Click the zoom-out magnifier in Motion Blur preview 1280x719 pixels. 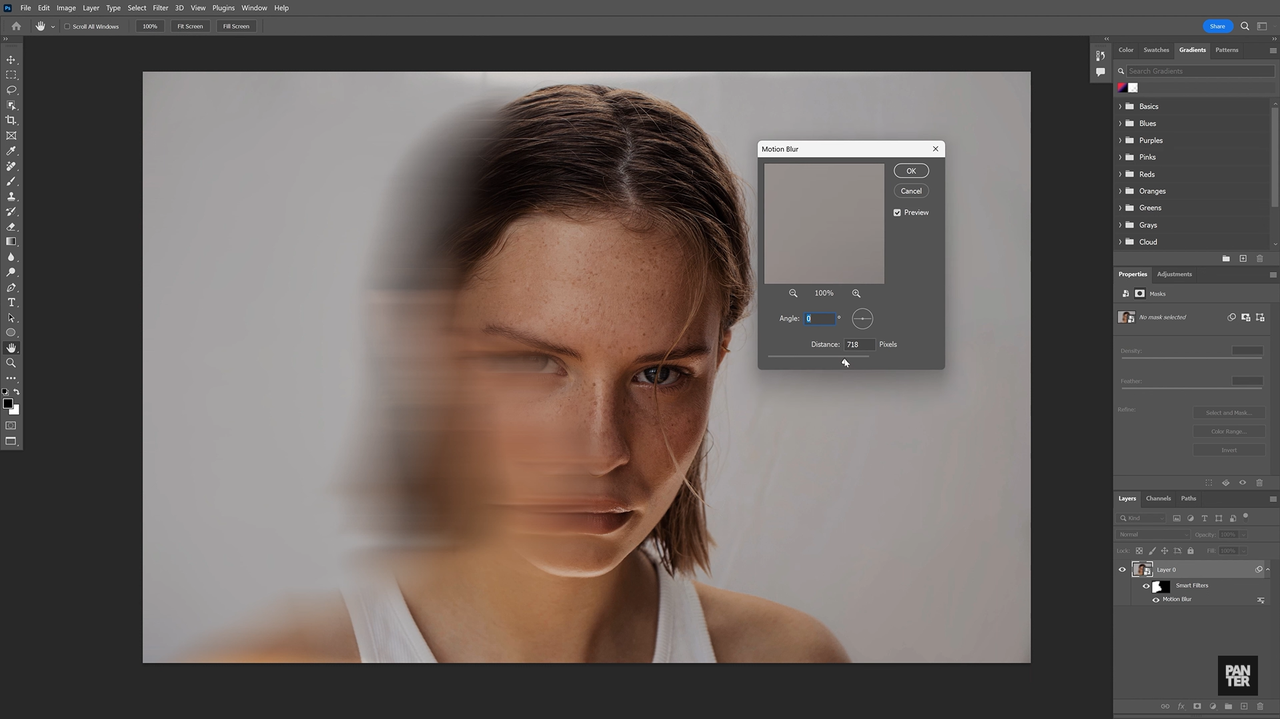point(793,293)
